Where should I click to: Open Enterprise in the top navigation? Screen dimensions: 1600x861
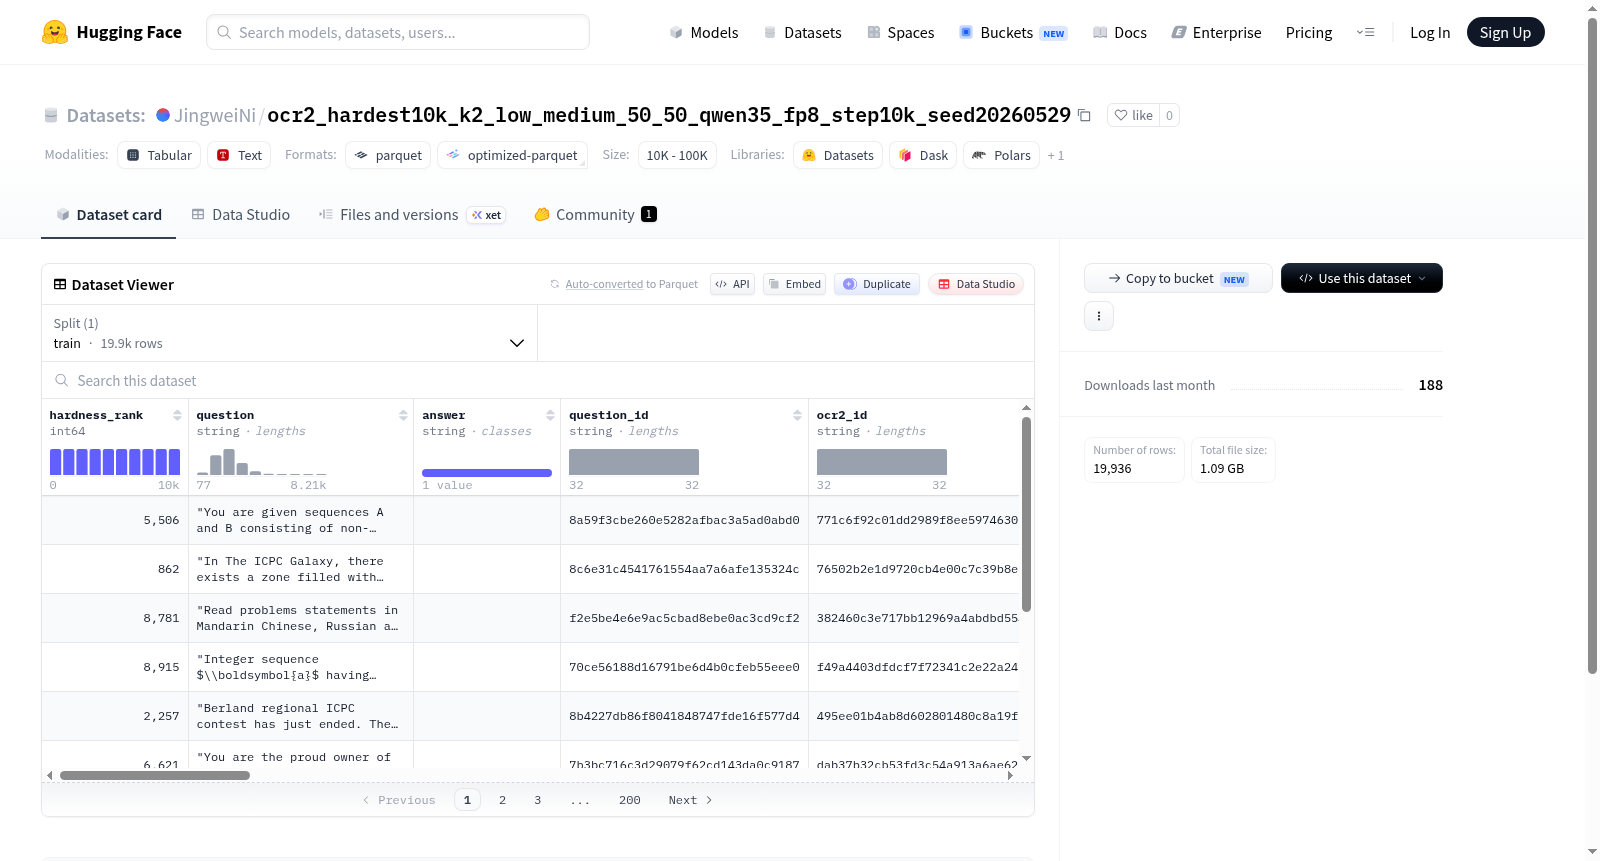1216,32
